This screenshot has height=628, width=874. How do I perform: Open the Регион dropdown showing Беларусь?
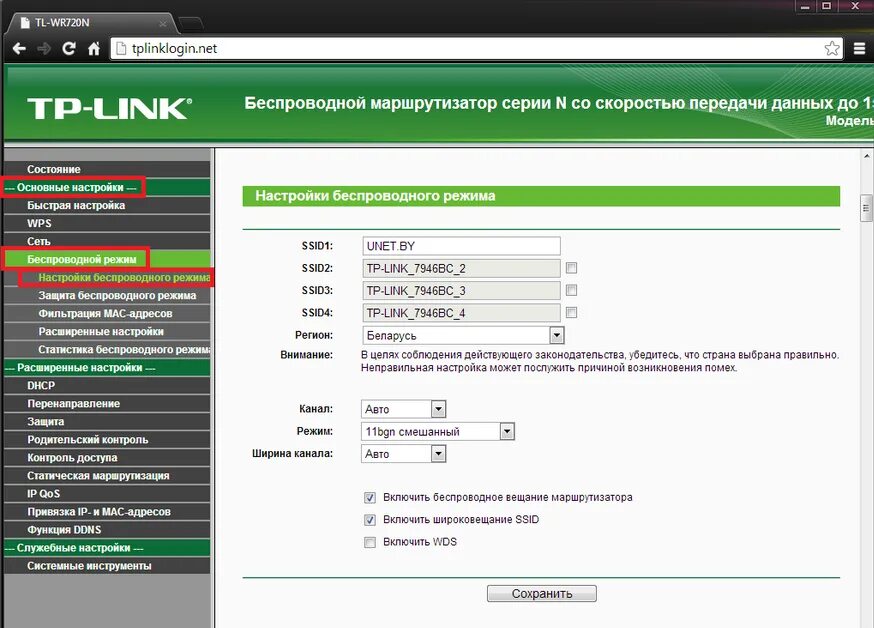coord(463,335)
